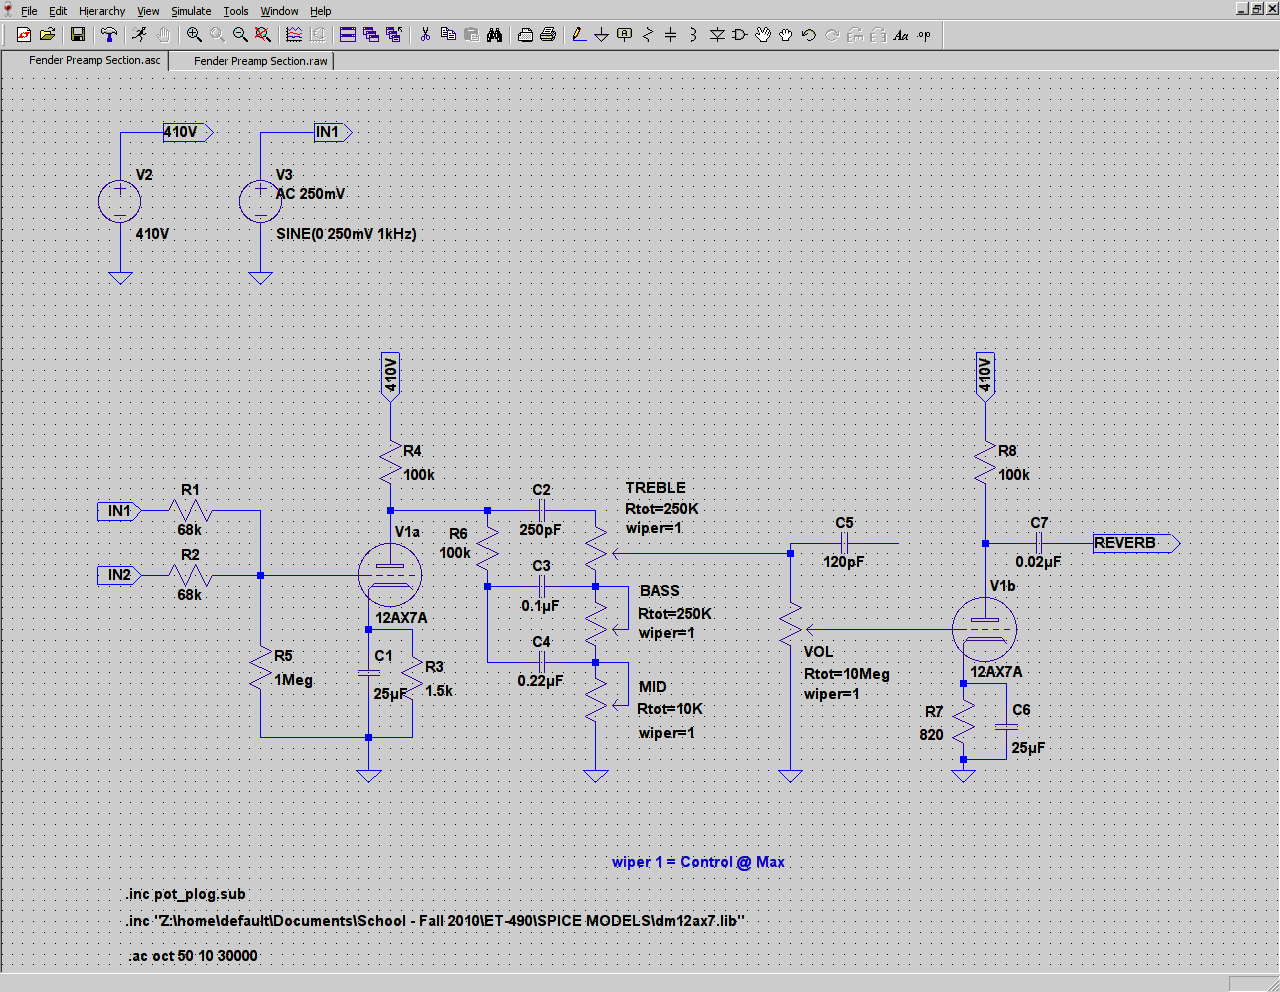The height and width of the screenshot is (992, 1280).
Task: Undo the last edit
Action: pos(810,35)
